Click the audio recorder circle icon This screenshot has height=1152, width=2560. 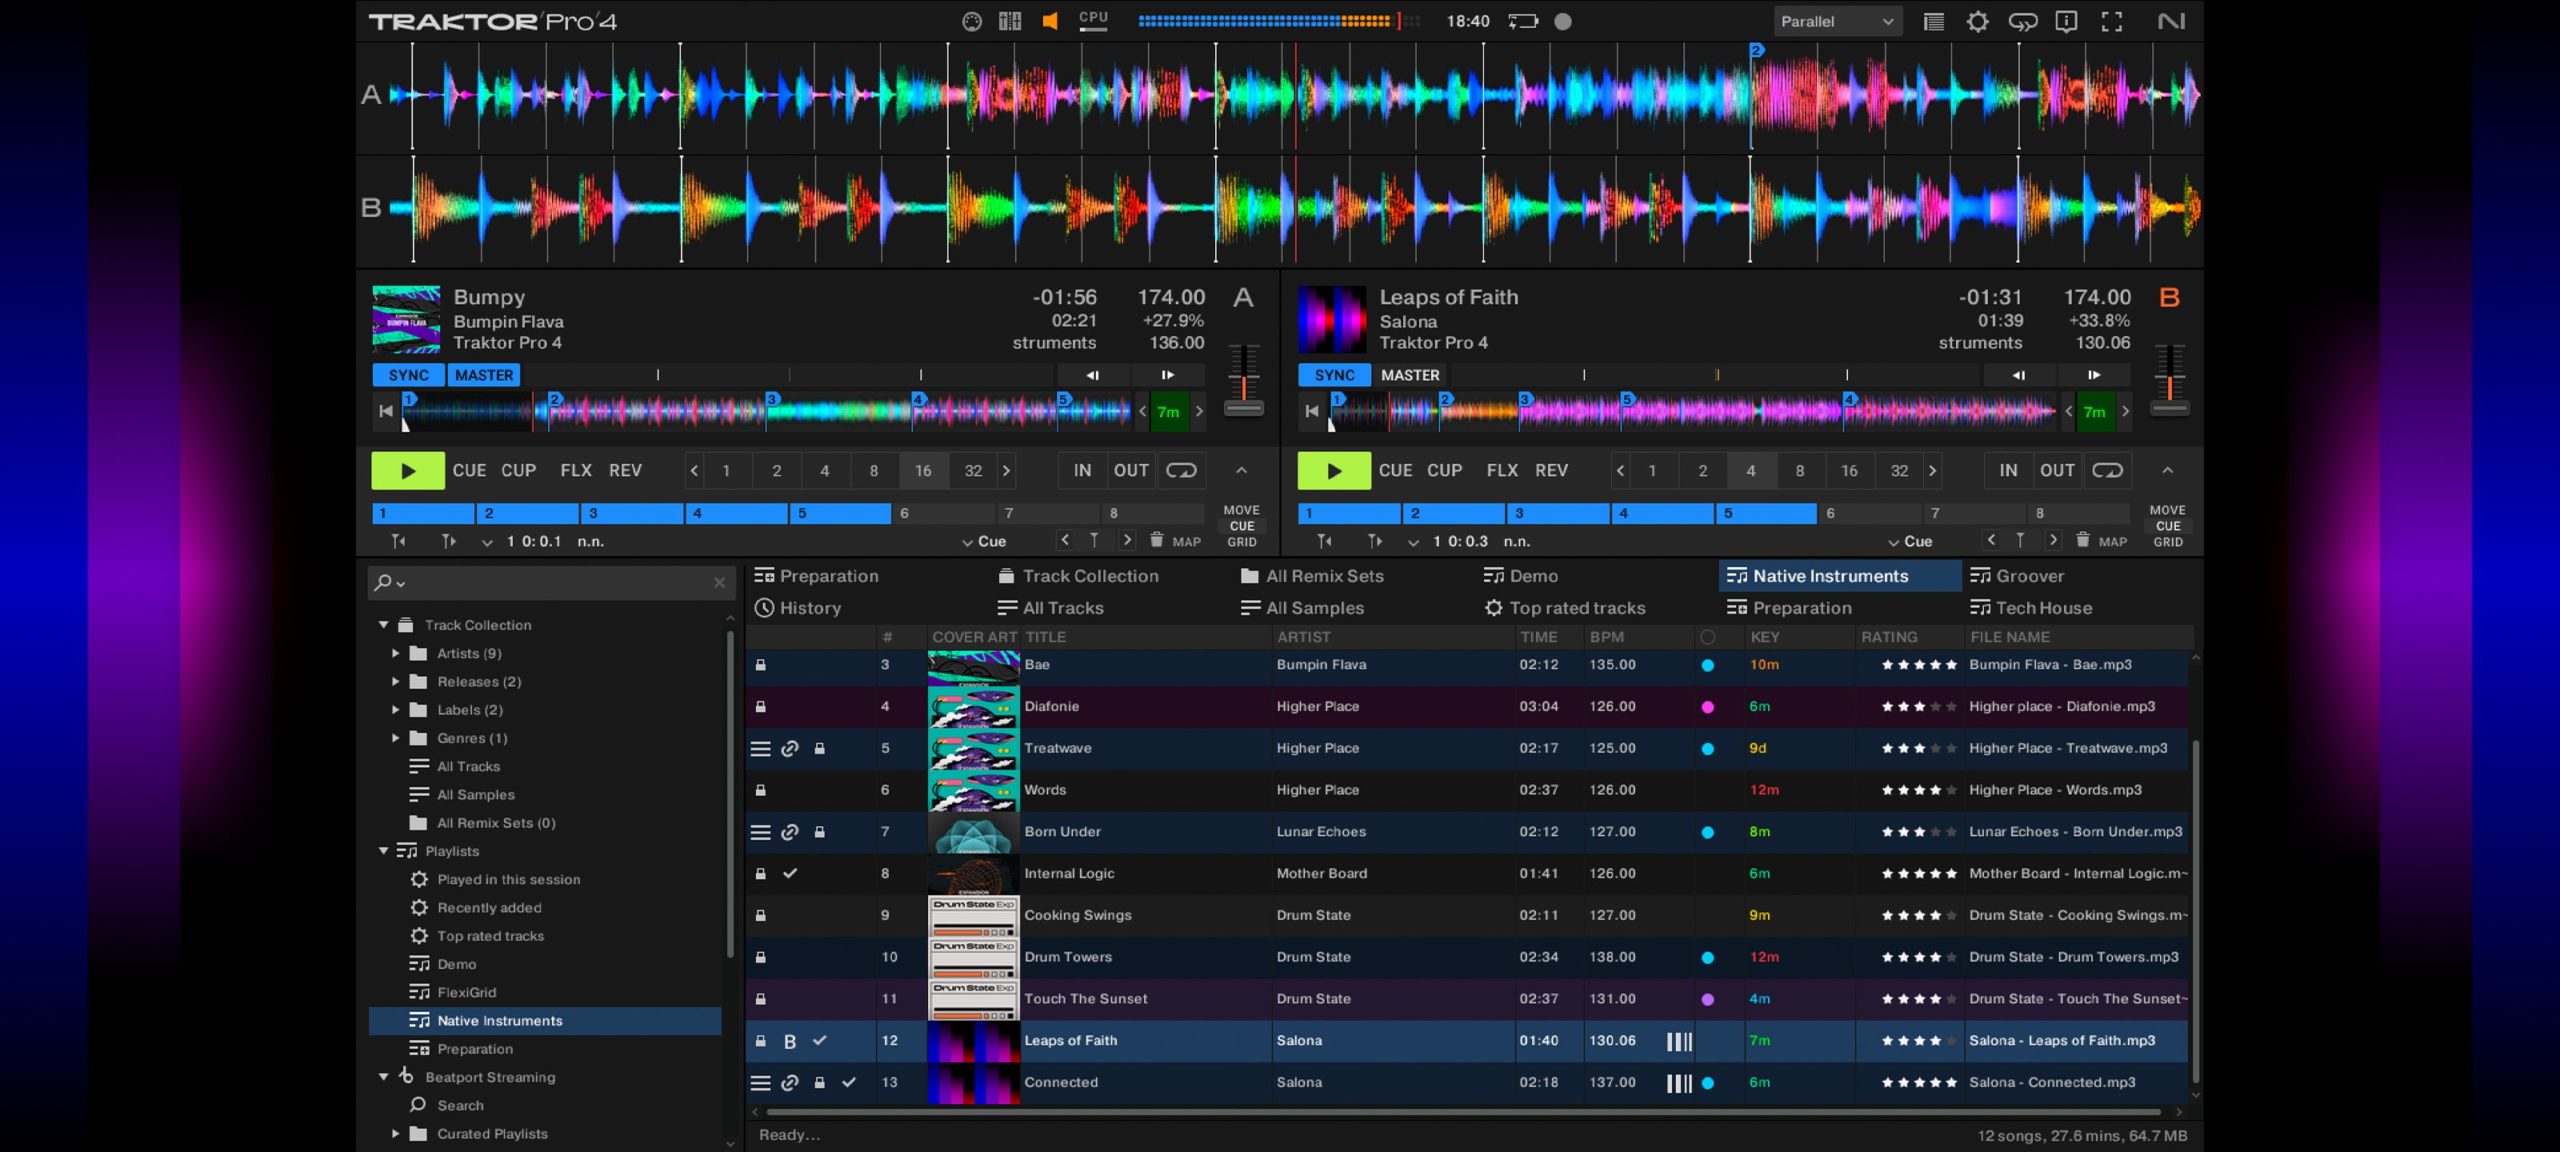point(1562,21)
